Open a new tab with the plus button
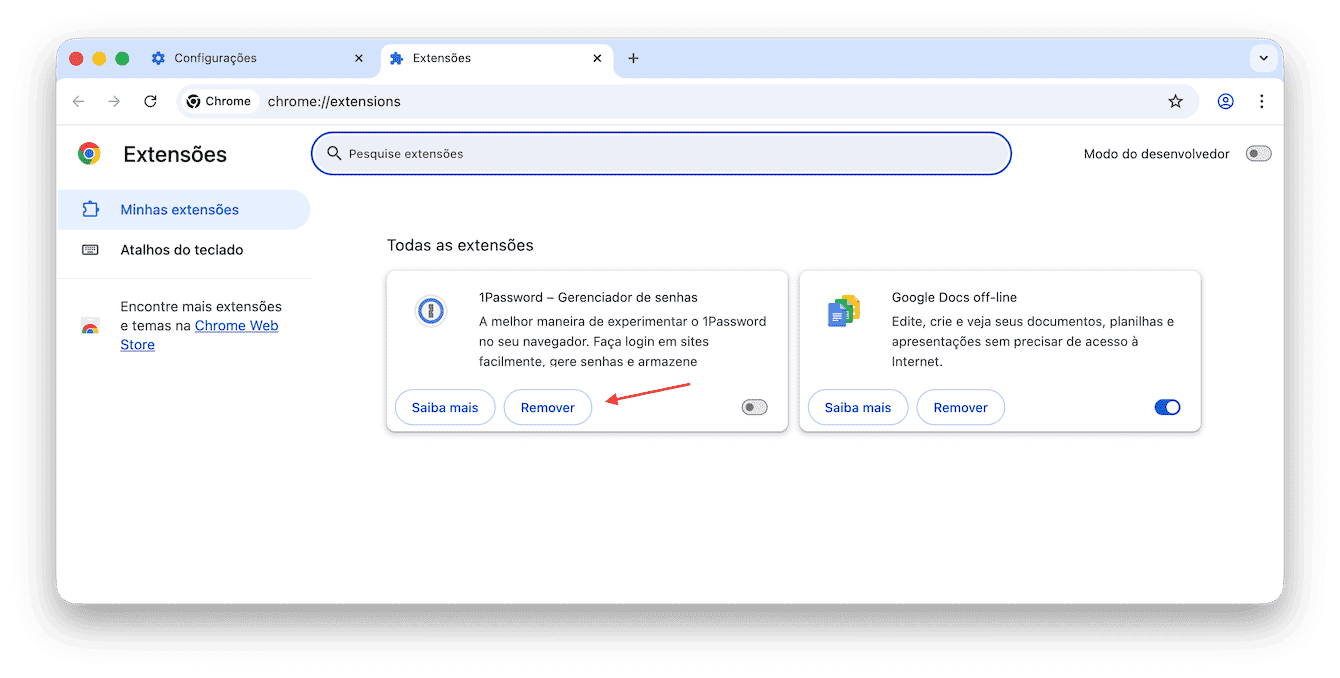The image size is (1340, 678). click(633, 58)
